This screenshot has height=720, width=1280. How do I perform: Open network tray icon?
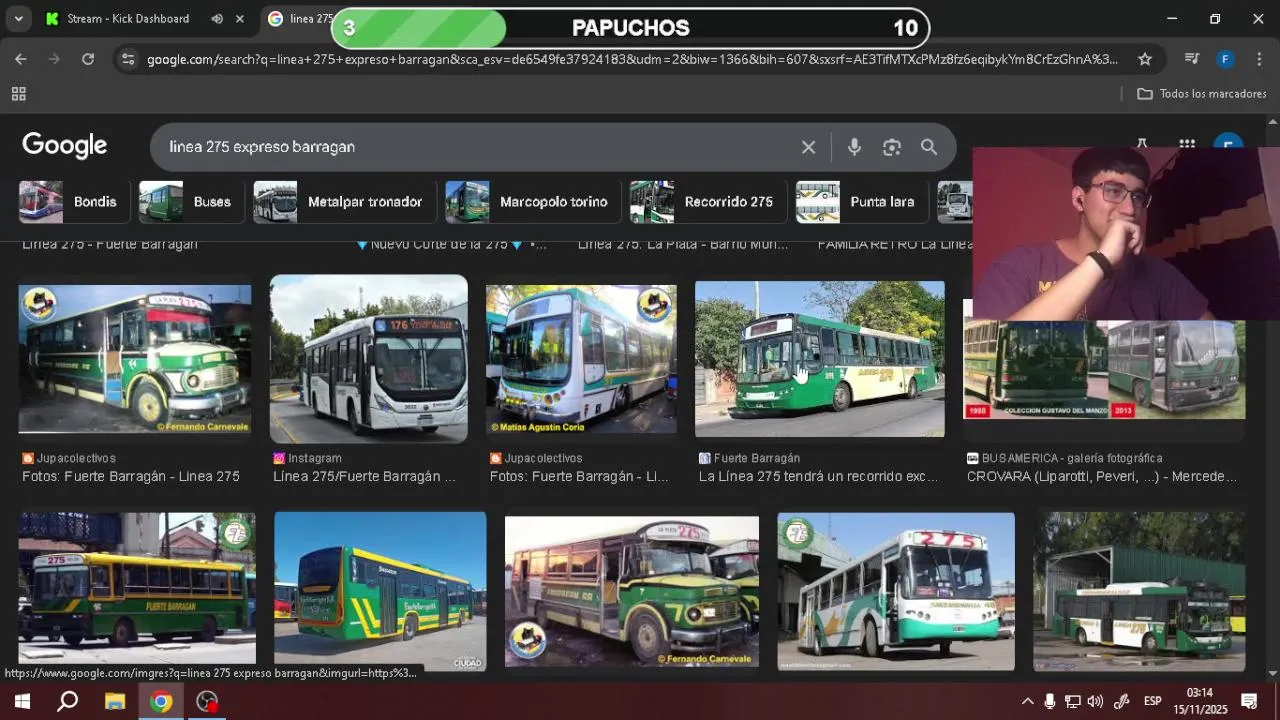(x=1072, y=701)
